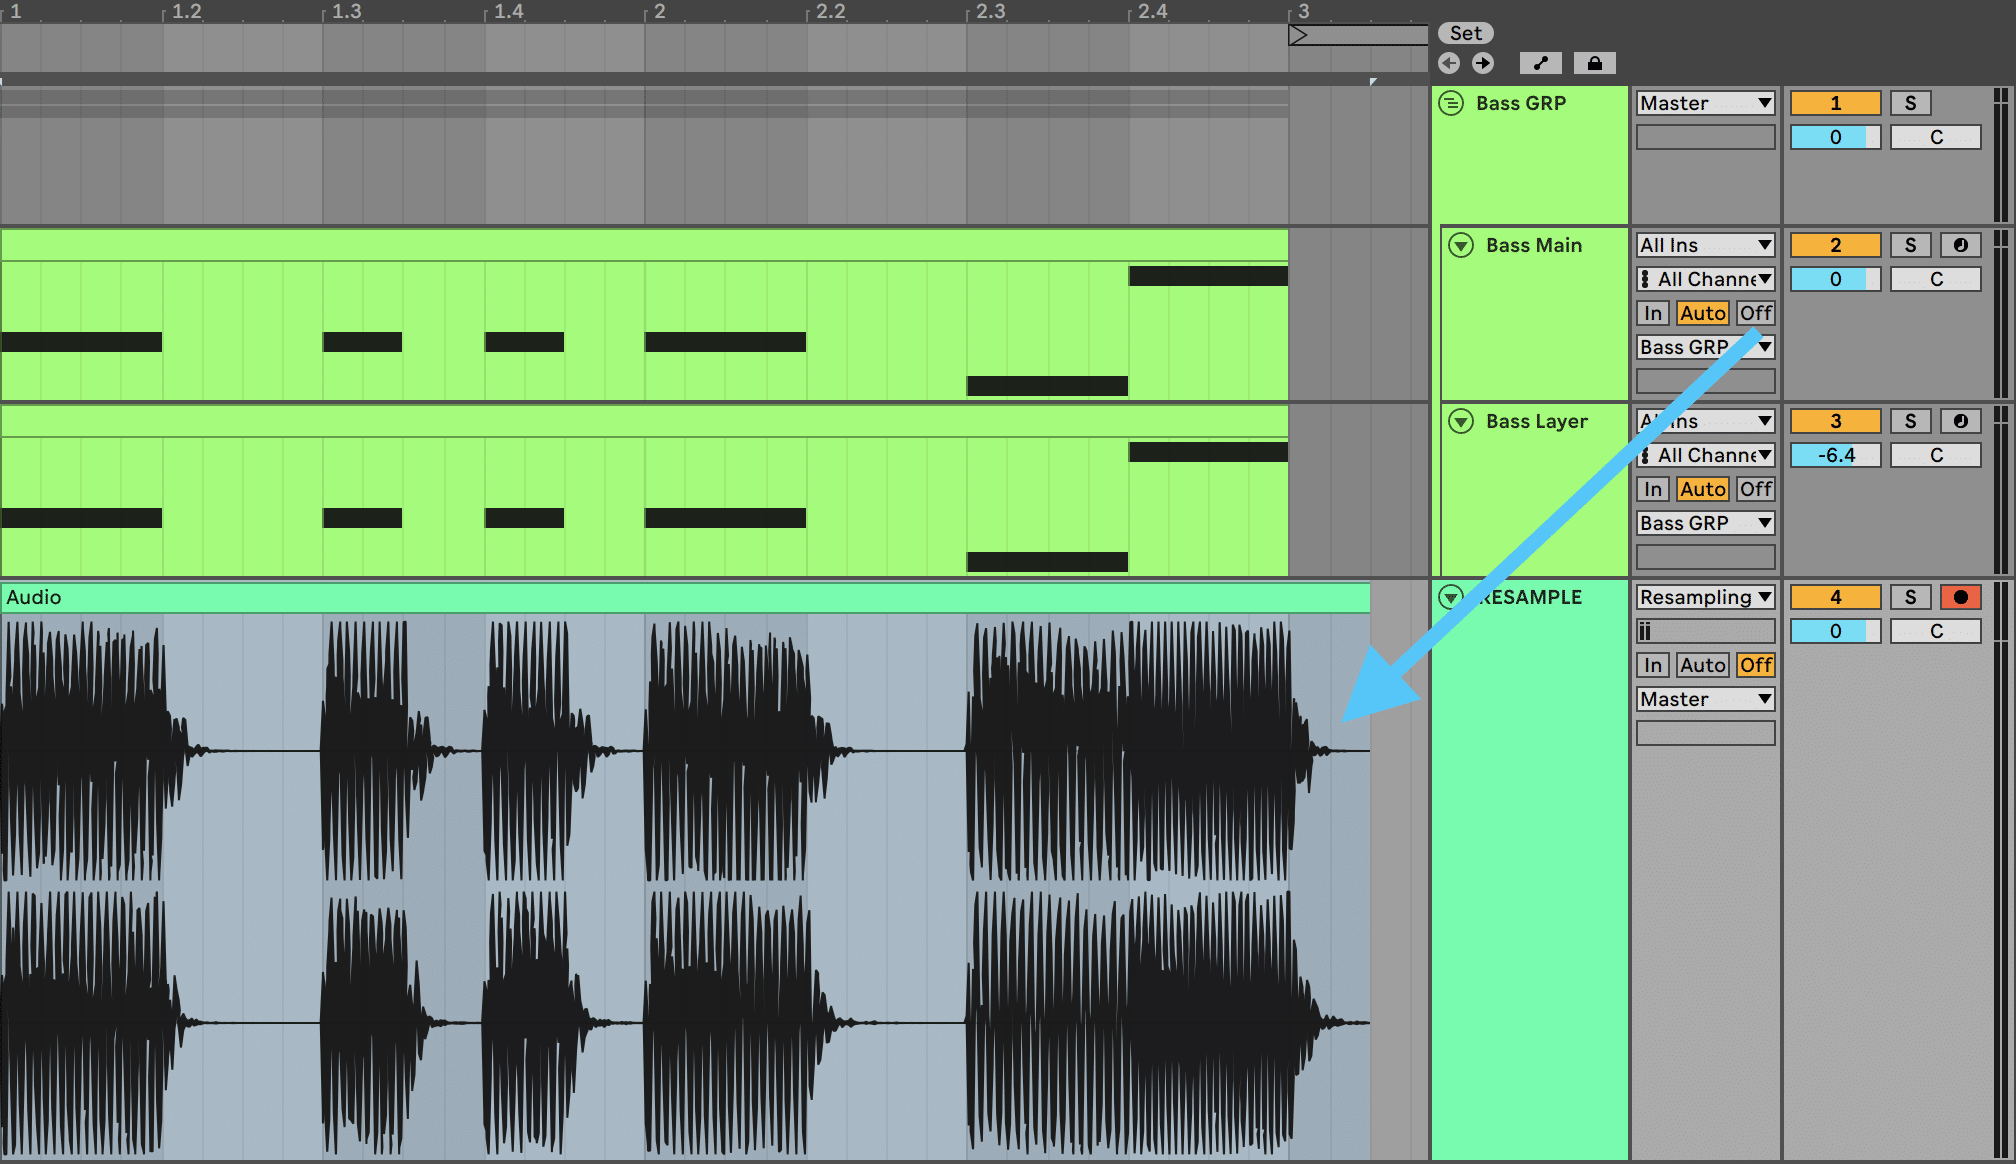Open Bass Main All Ins input dropdown
This screenshot has width=2016, height=1164.
click(1706, 245)
